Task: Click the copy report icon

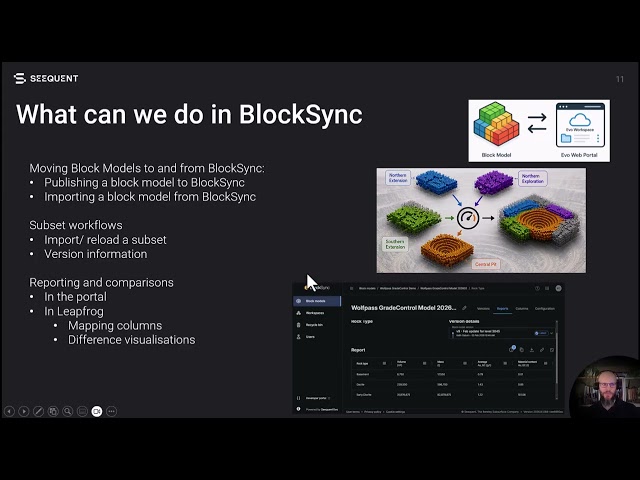Action: point(522,350)
